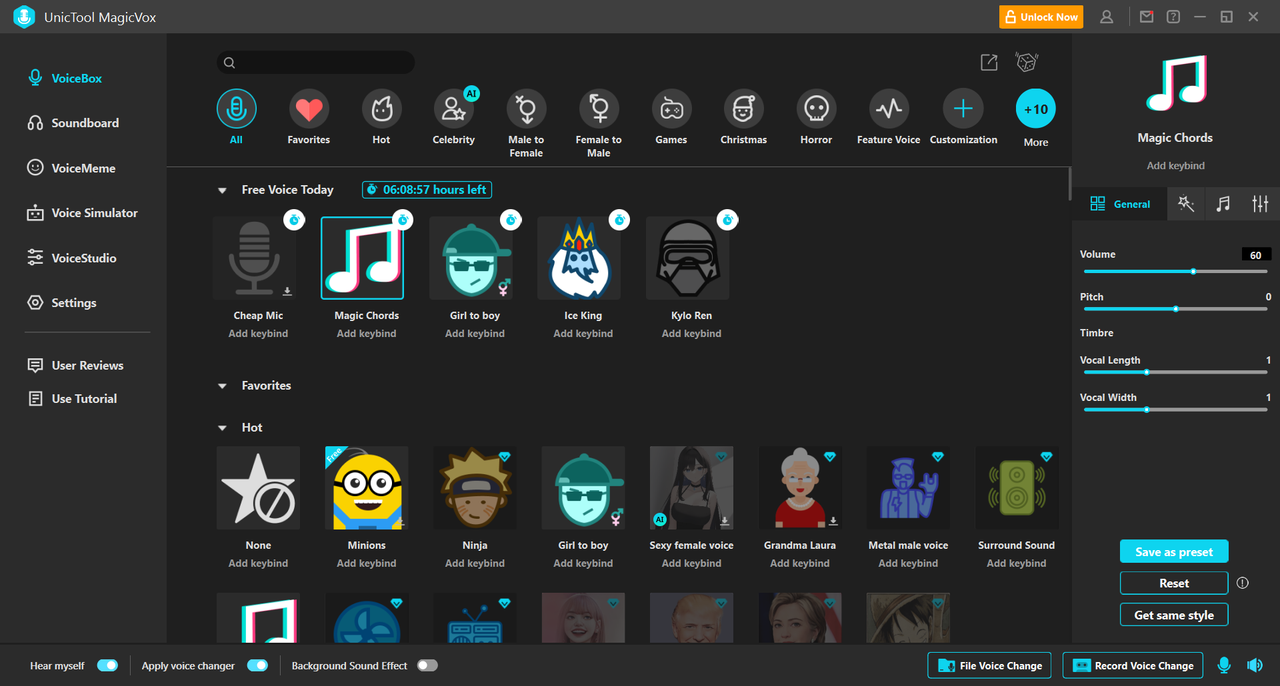This screenshot has width=1280, height=686.
Task: Collapse the Free Voice Today section
Action: pyautogui.click(x=222, y=190)
